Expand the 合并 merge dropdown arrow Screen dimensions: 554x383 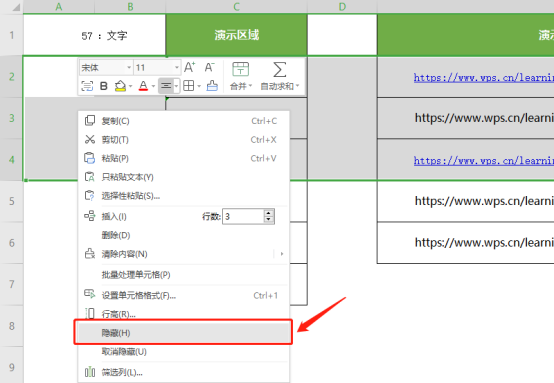[251, 86]
